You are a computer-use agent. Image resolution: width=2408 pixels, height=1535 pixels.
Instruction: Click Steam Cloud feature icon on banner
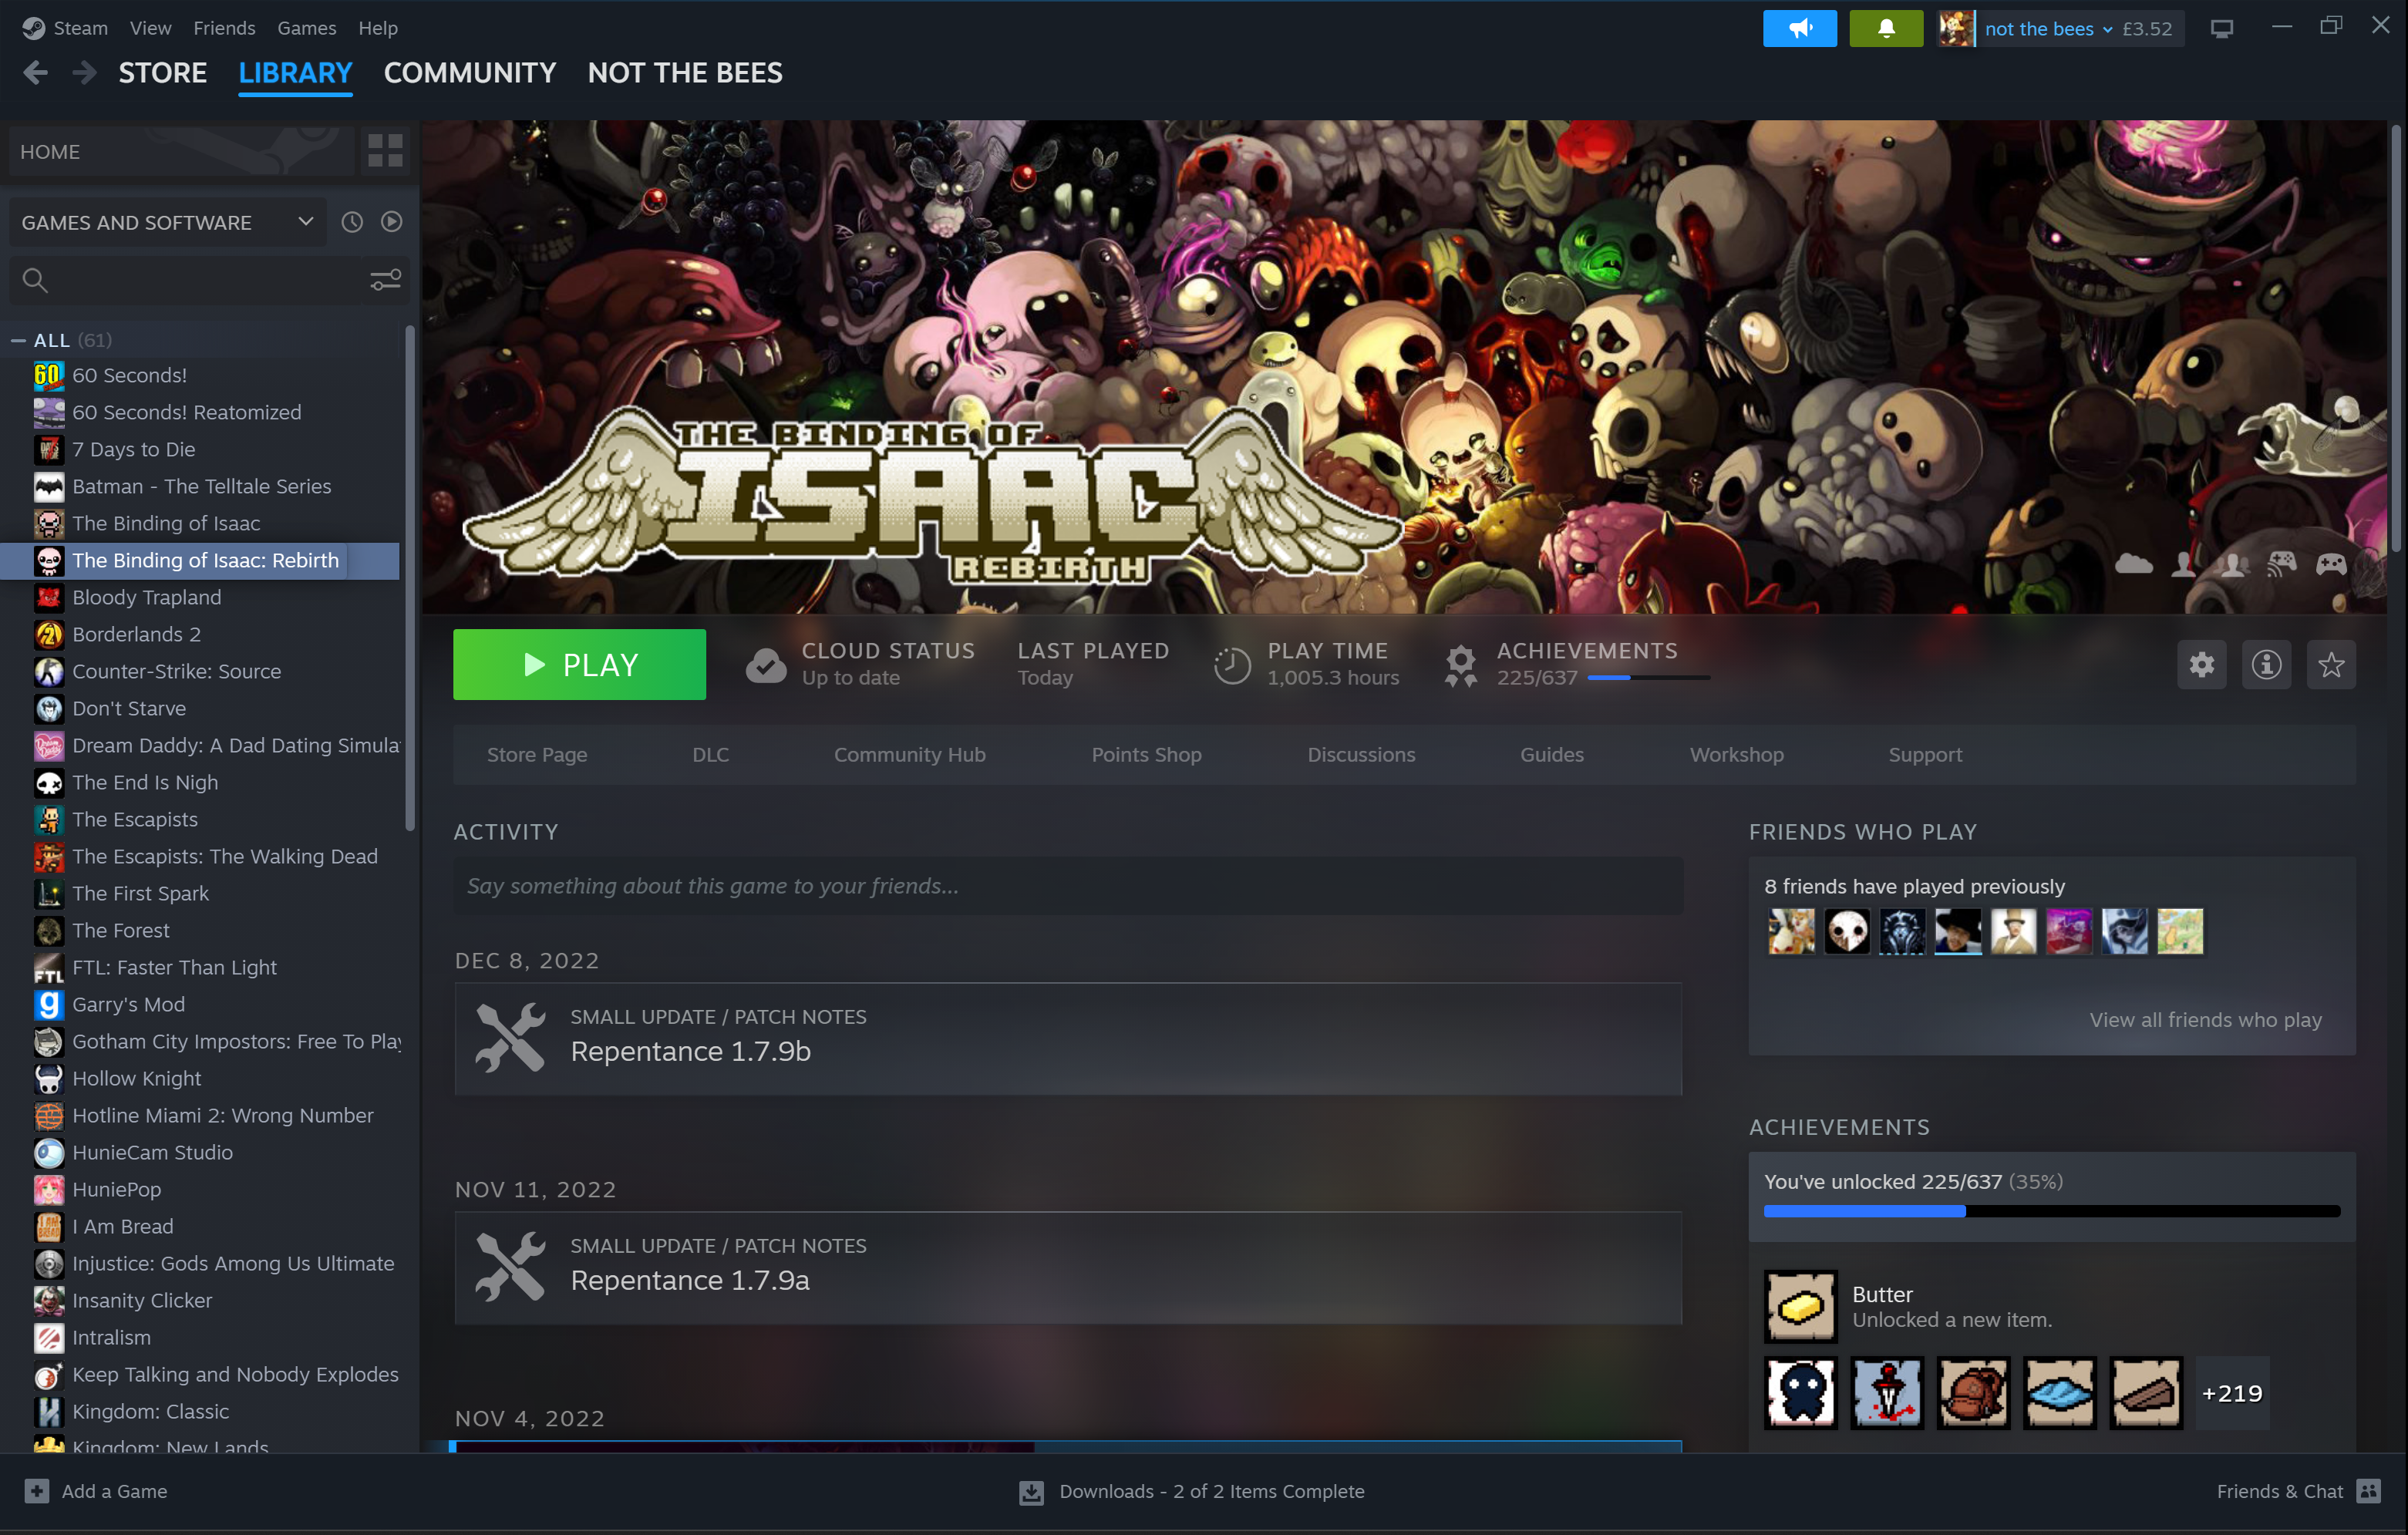click(x=2133, y=564)
